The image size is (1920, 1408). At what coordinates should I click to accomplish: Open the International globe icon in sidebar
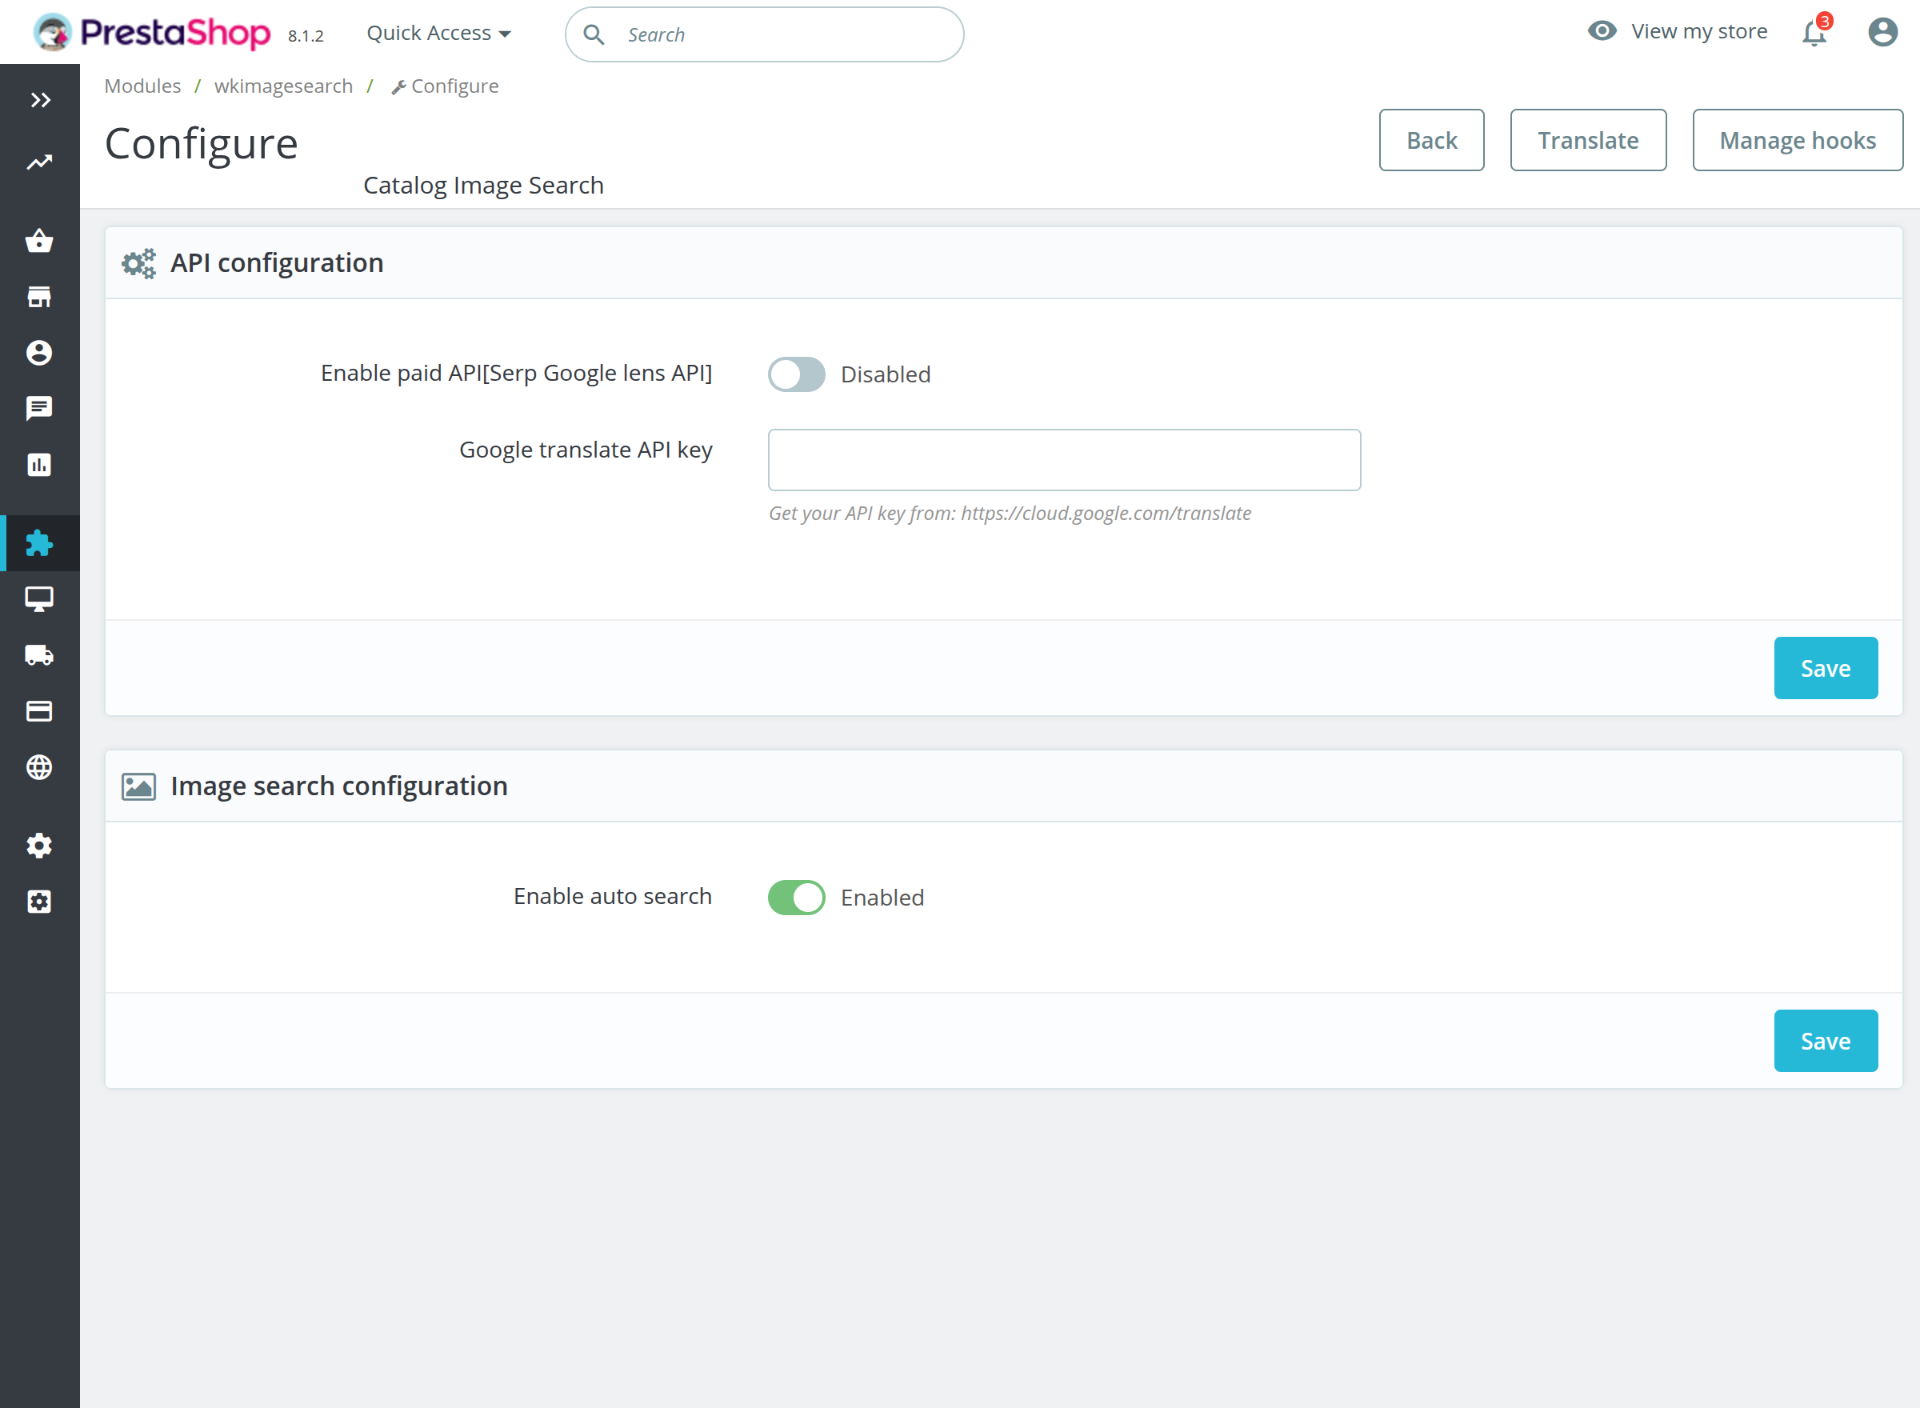39,767
